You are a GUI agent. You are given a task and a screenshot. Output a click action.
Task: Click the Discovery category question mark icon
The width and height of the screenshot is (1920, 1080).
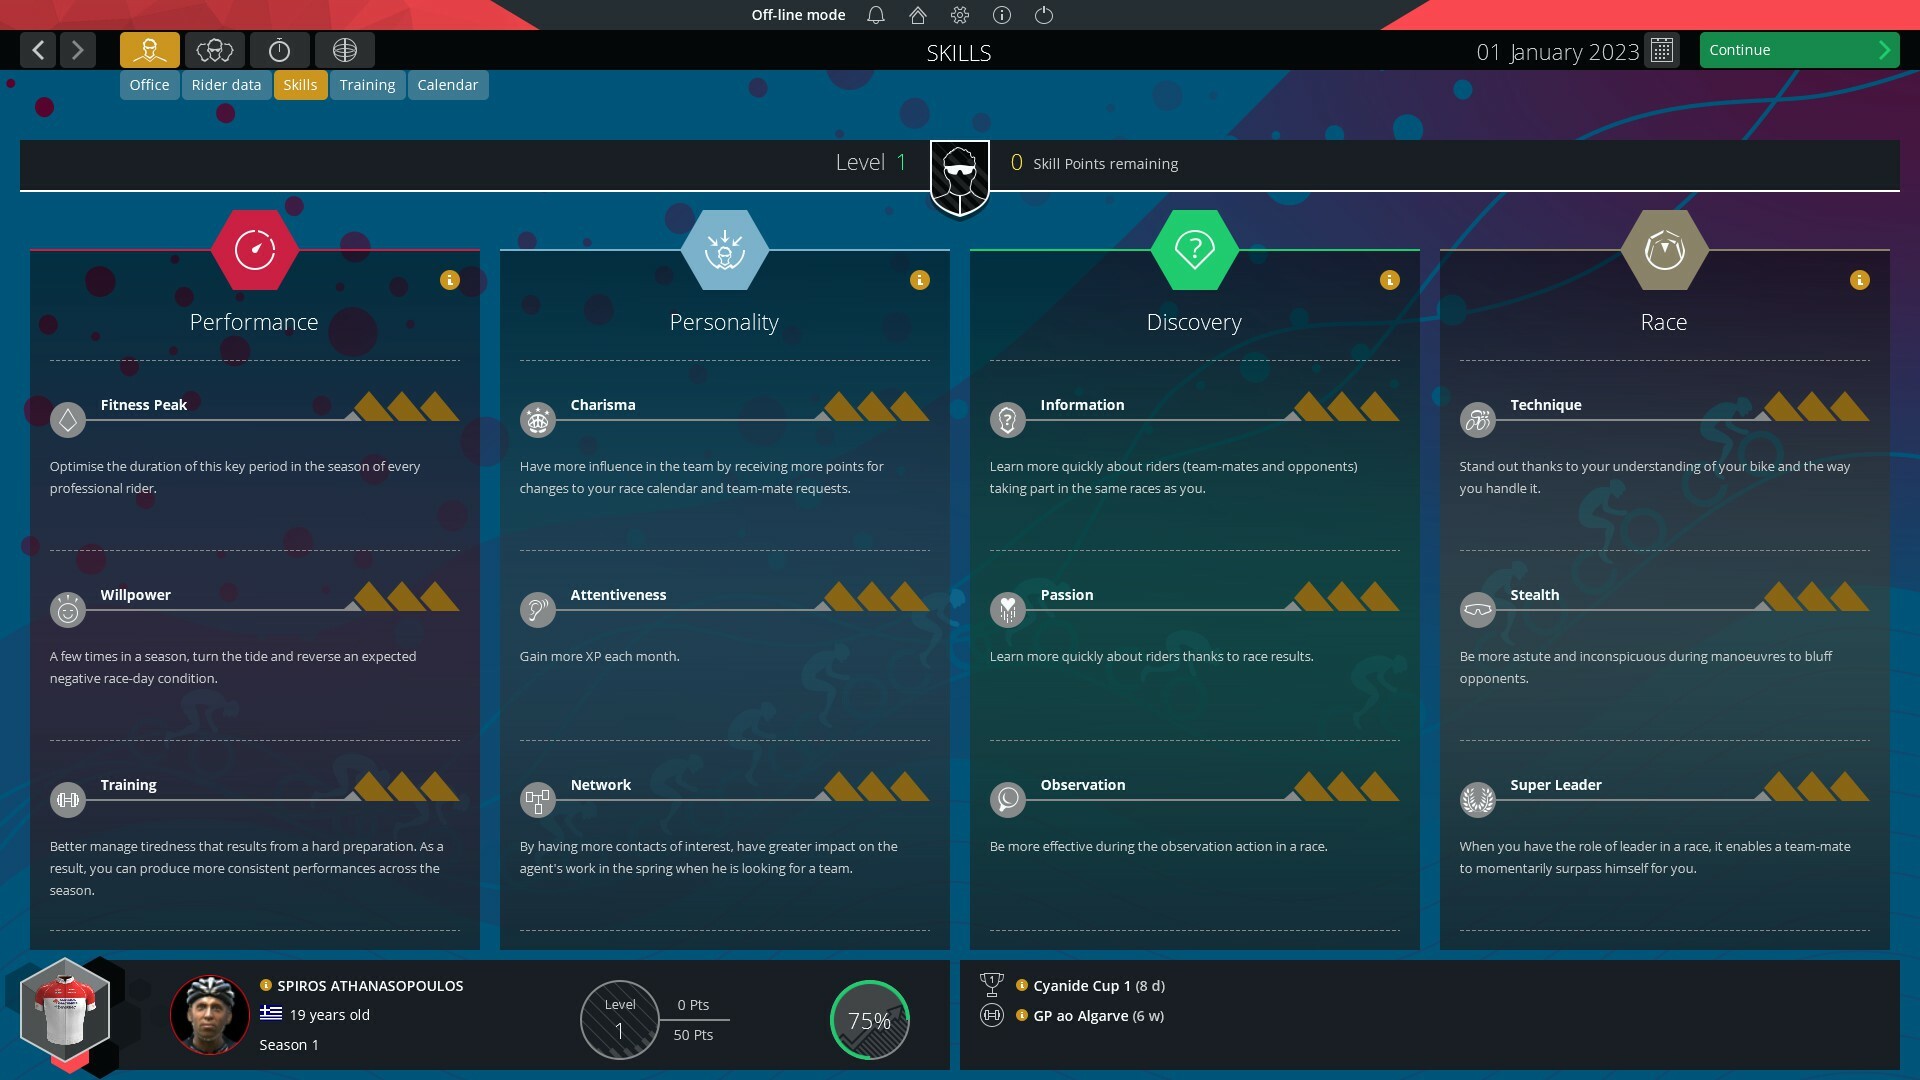[x=1193, y=247]
